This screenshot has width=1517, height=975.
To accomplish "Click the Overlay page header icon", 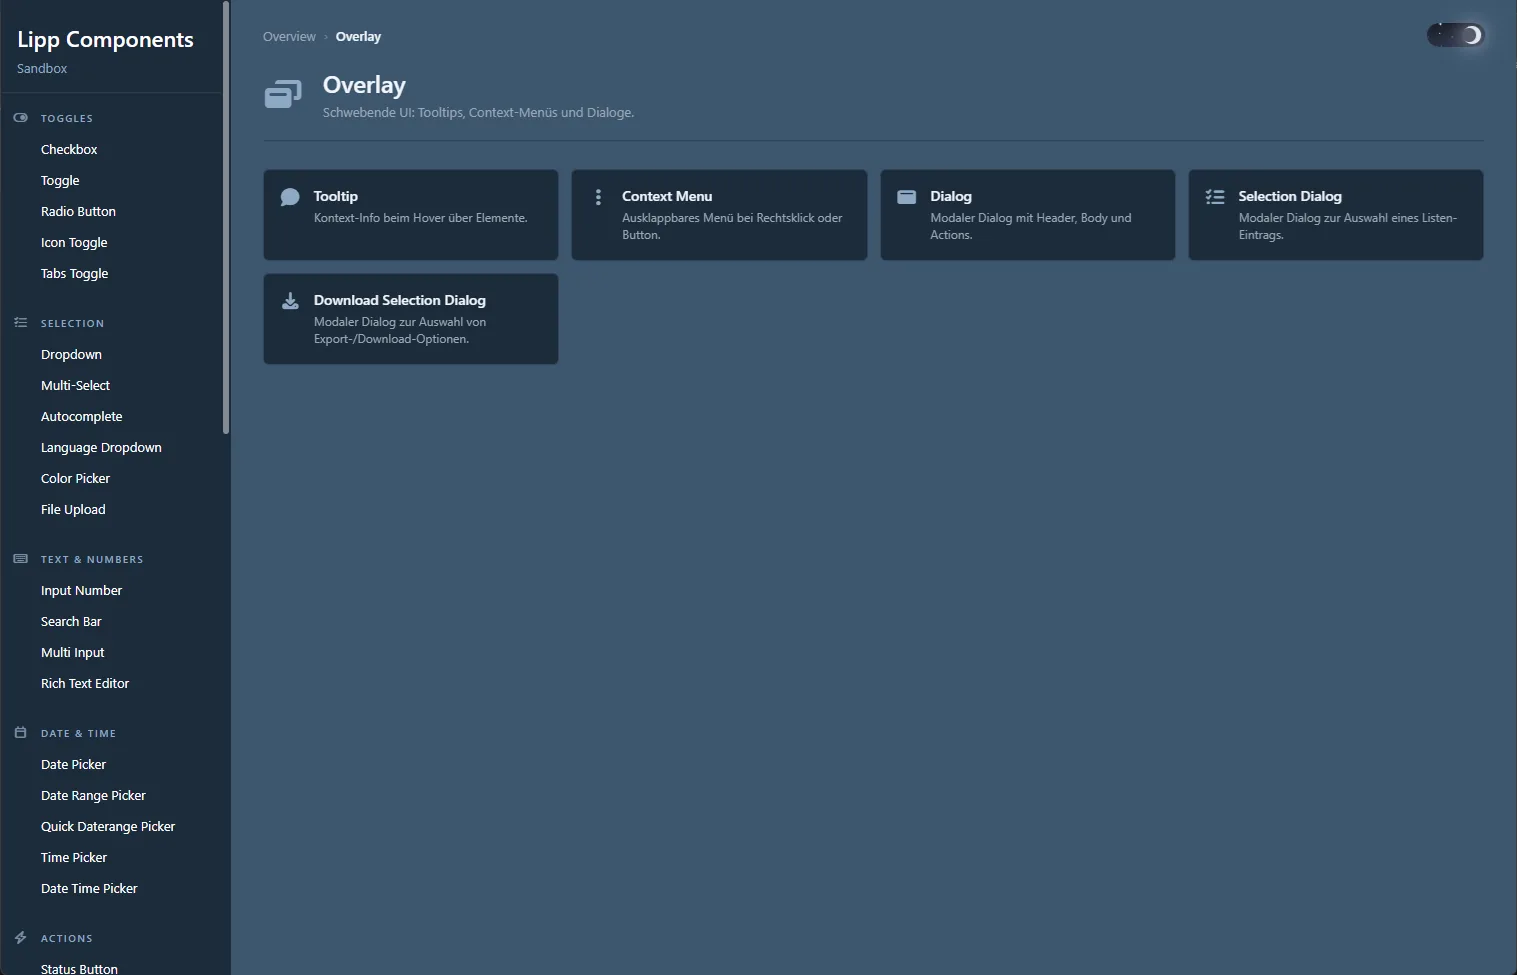I will (x=283, y=94).
